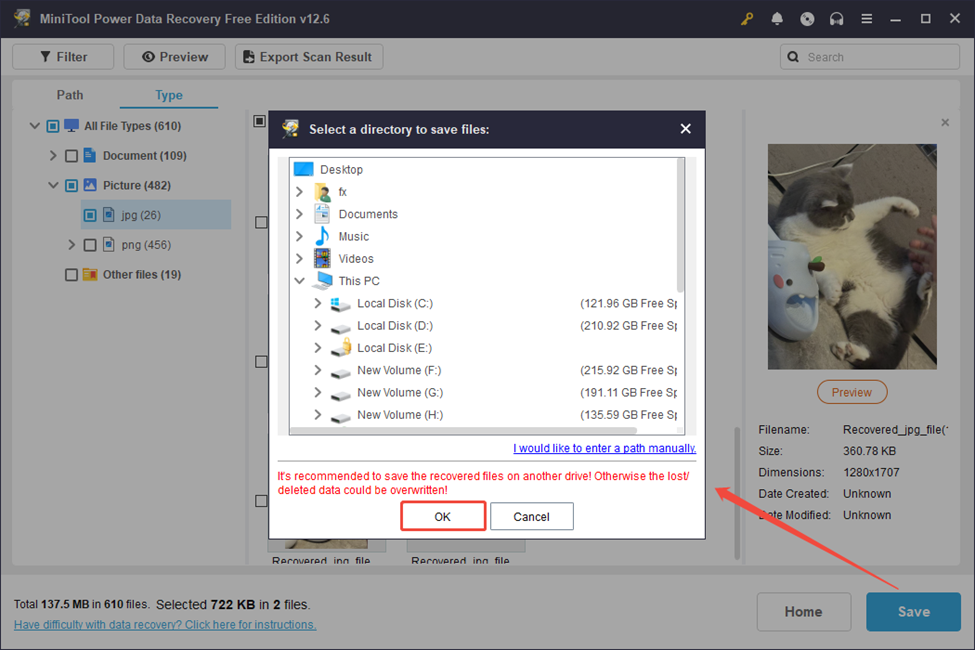Viewport: 975px width, 650px height.
Task: Collapse the All File Types tree node
Action: tap(35, 126)
